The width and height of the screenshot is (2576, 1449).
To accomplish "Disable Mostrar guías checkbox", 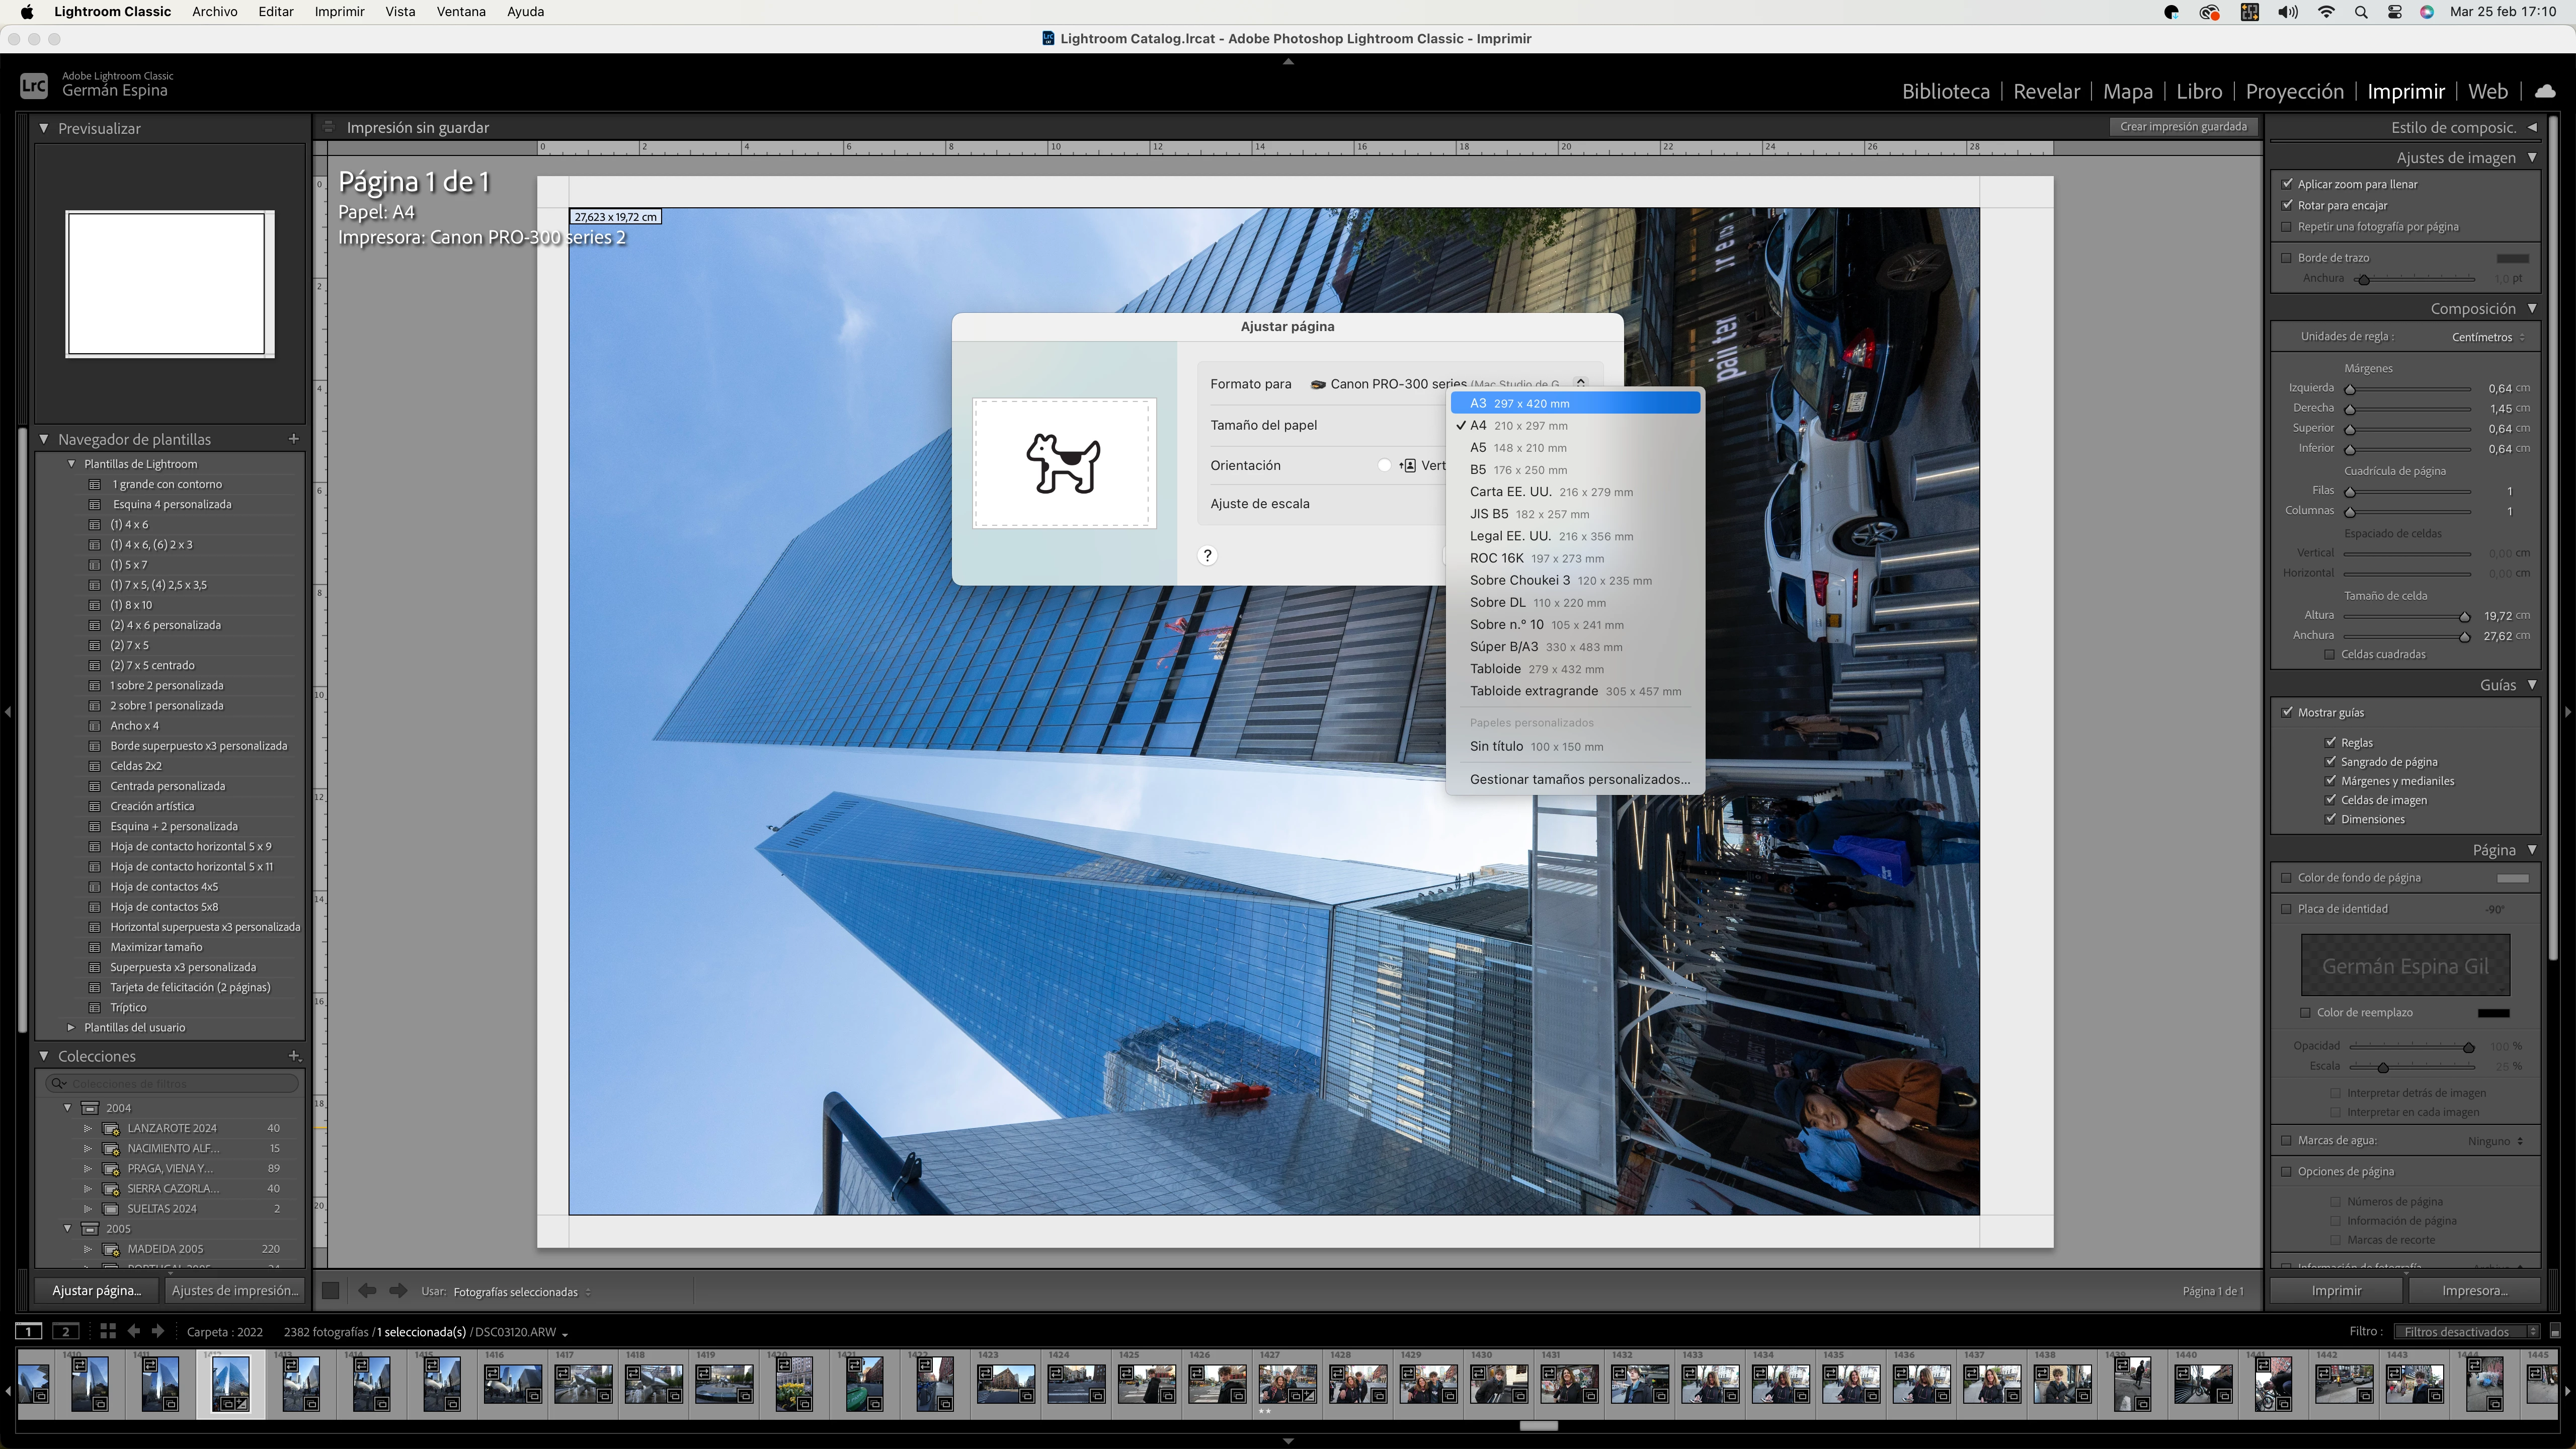I will coord(2287,712).
